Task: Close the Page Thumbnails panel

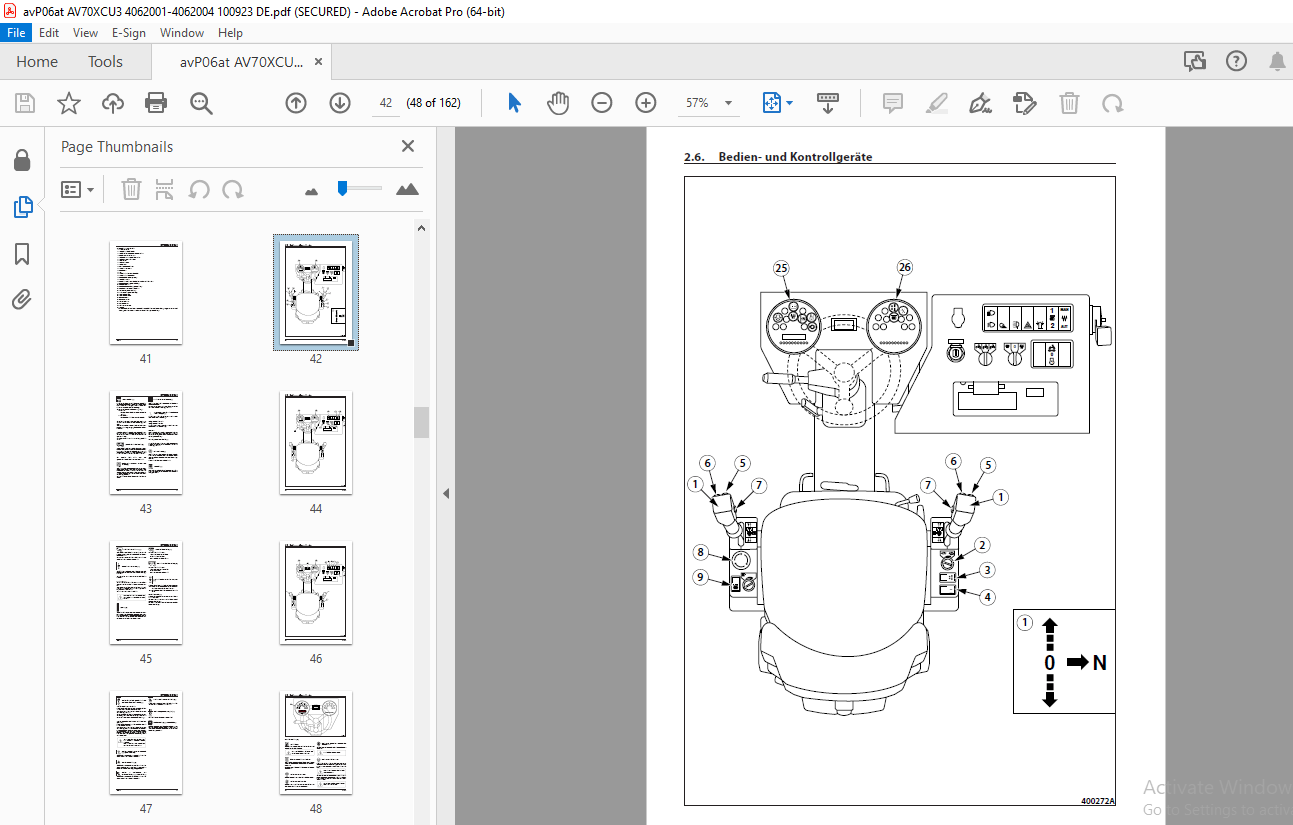Action: point(408,146)
